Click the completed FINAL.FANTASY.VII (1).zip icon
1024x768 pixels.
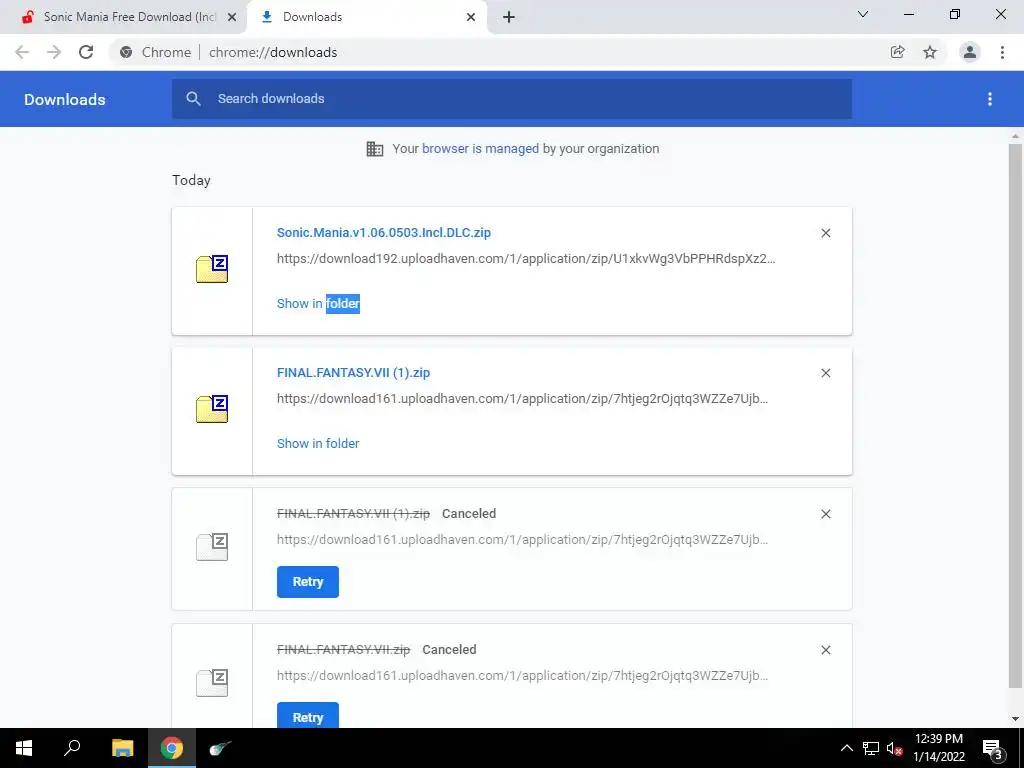[x=212, y=409]
